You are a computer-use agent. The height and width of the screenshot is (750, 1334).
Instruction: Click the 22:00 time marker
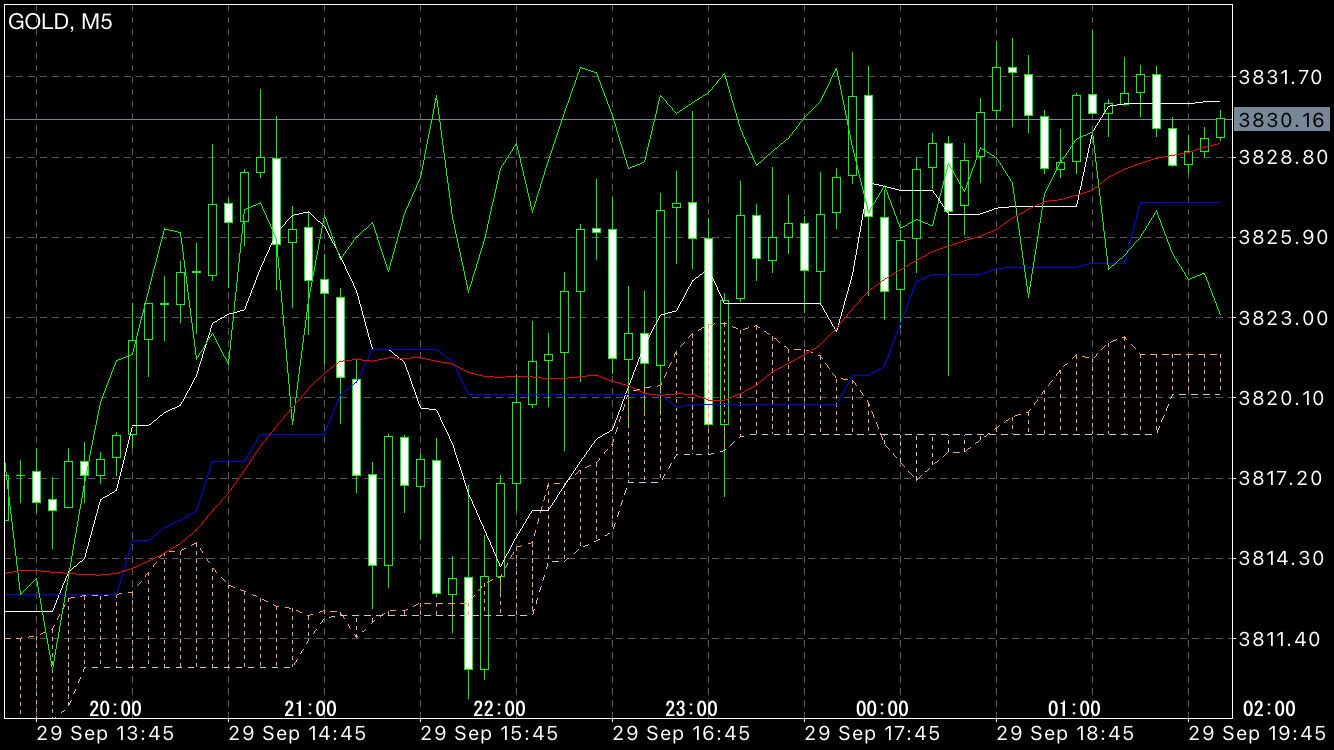pyautogui.click(x=499, y=709)
